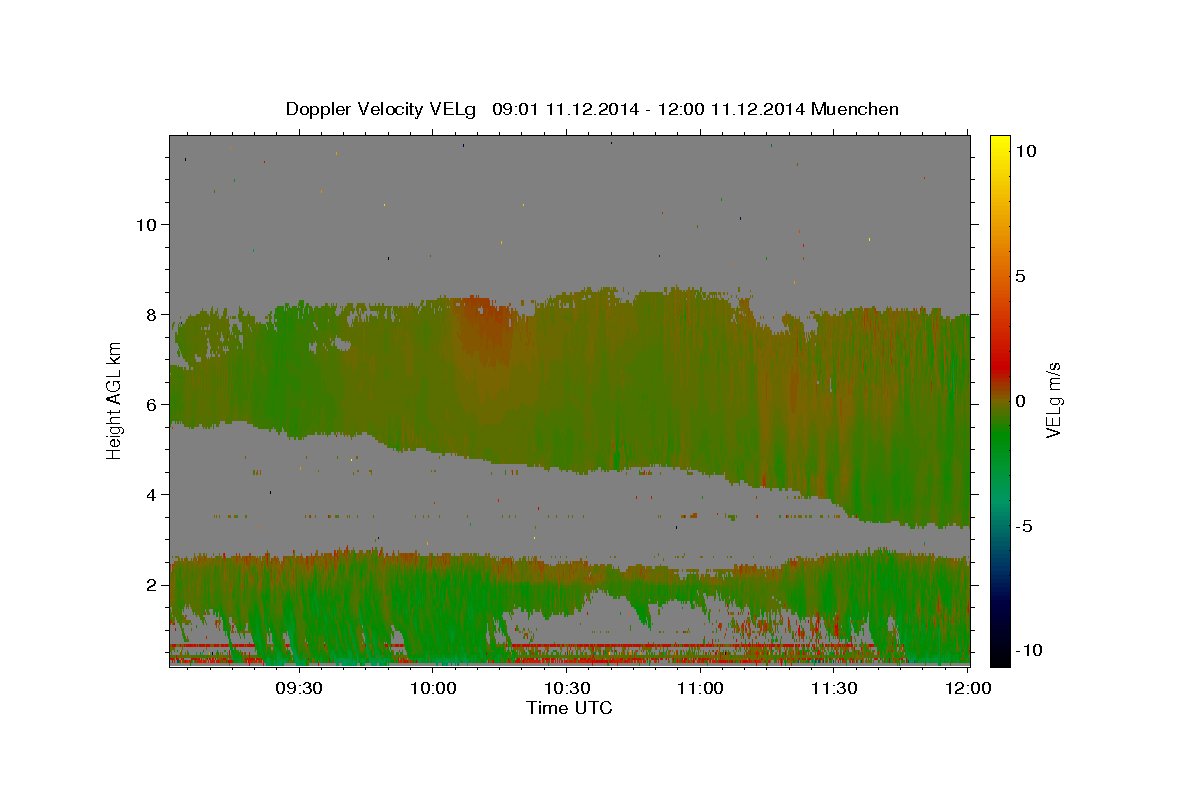This screenshot has height=800, width=1200.
Task: Click the colorbar label -10
Action: coord(1029,651)
